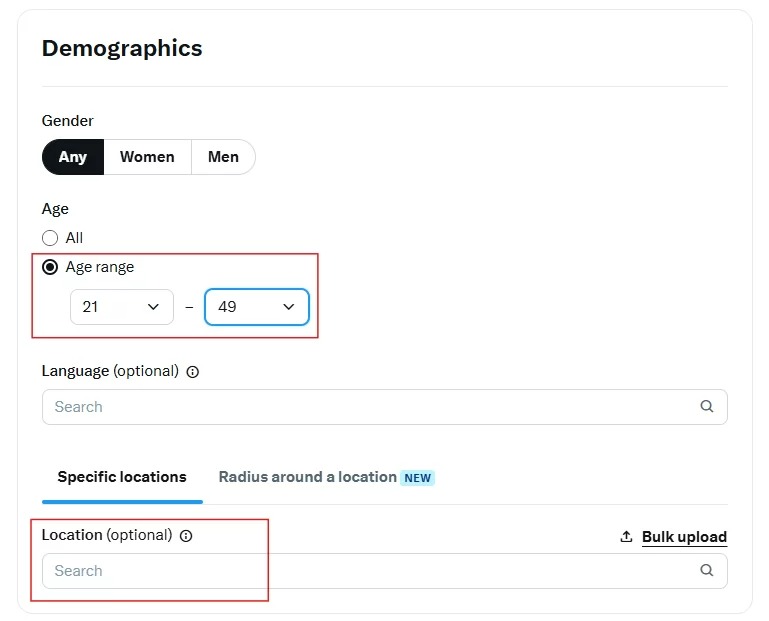Switch to Specific locations tab
This screenshot has width=769, height=621.
click(x=122, y=477)
